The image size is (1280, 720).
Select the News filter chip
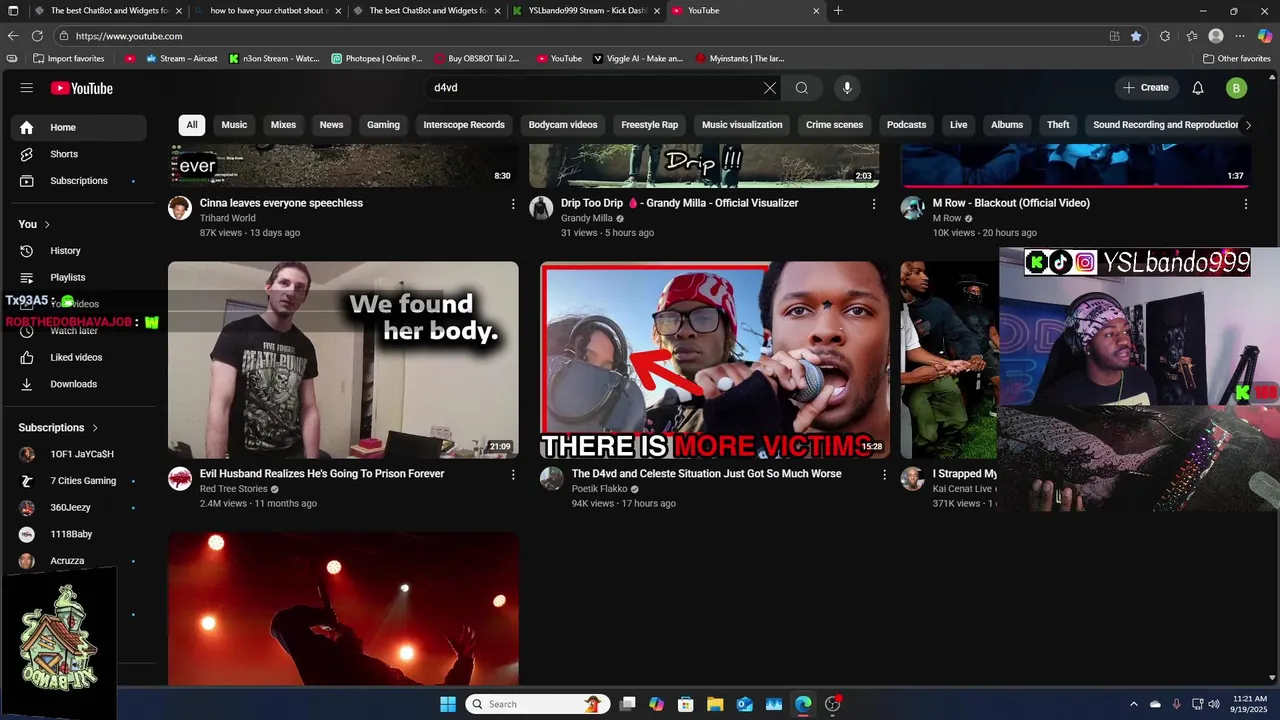[x=331, y=125]
